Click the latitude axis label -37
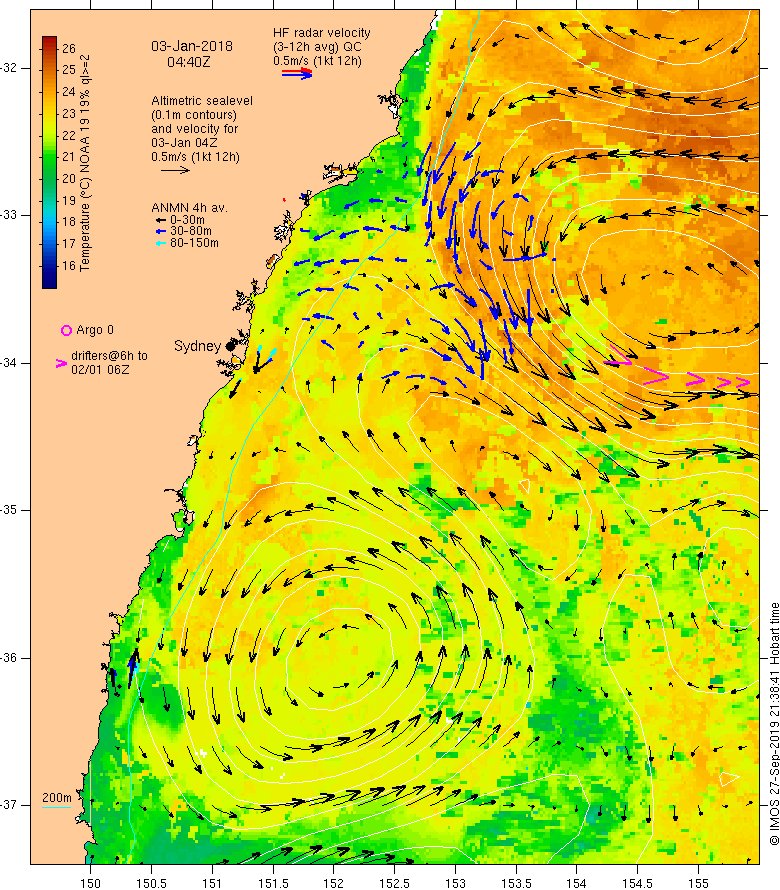The height and width of the screenshot is (890, 780). [9, 805]
